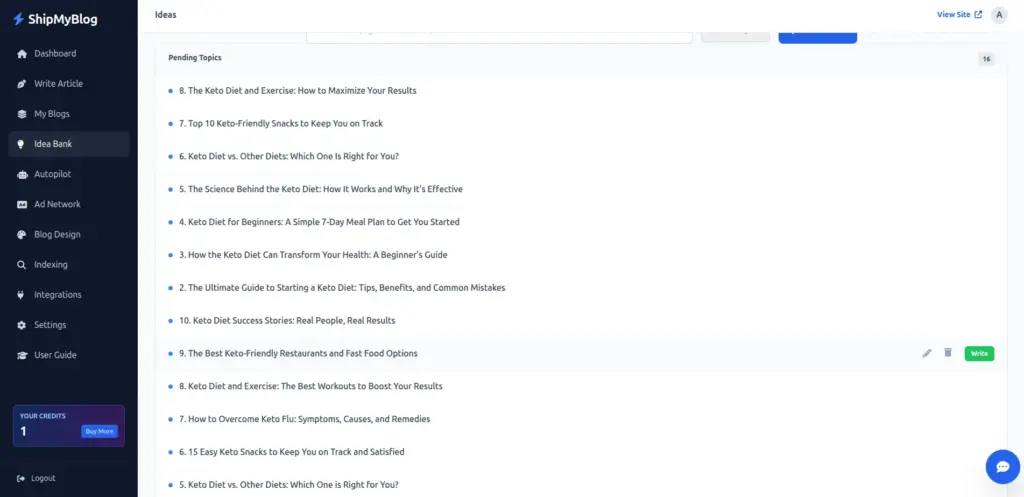Click the Blog Design palette icon
The image size is (1024, 497).
click(x=22, y=235)
